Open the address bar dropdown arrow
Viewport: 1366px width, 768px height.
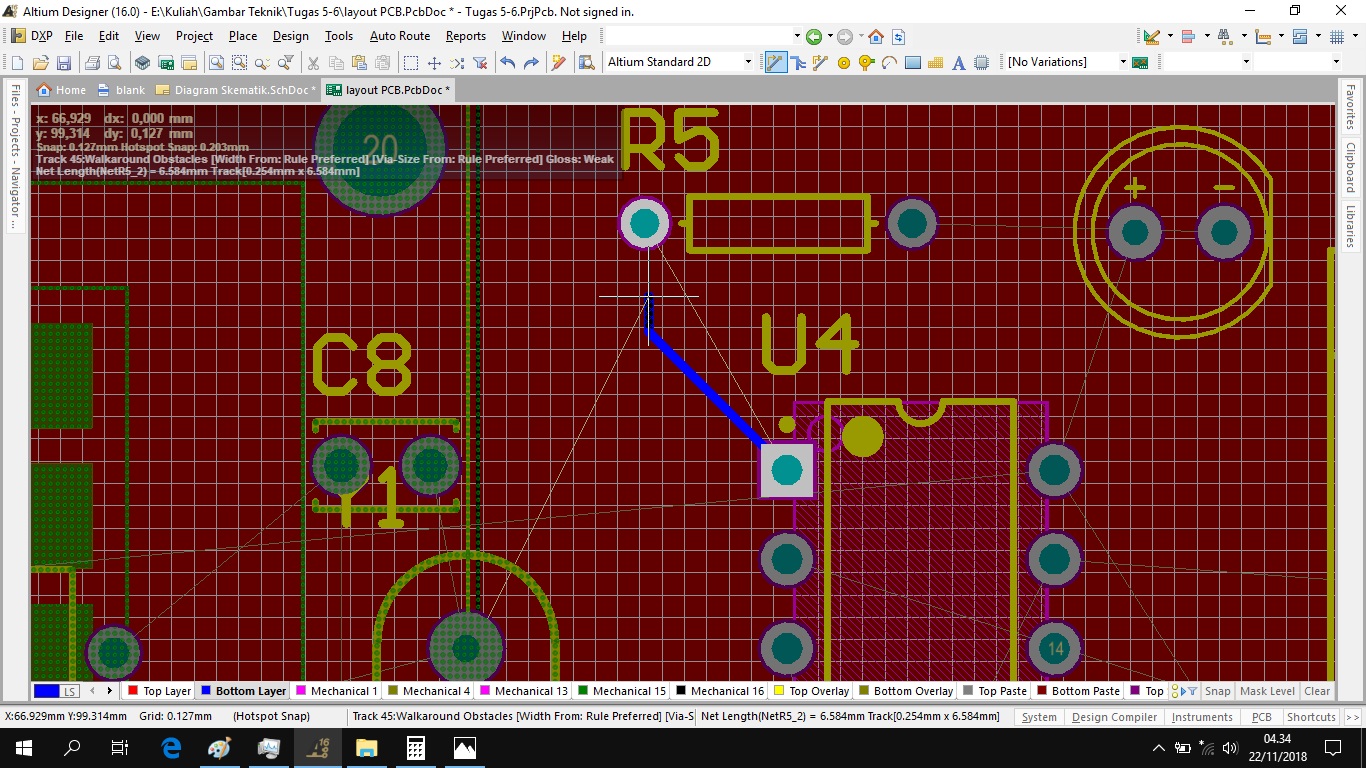click(797, 37)
